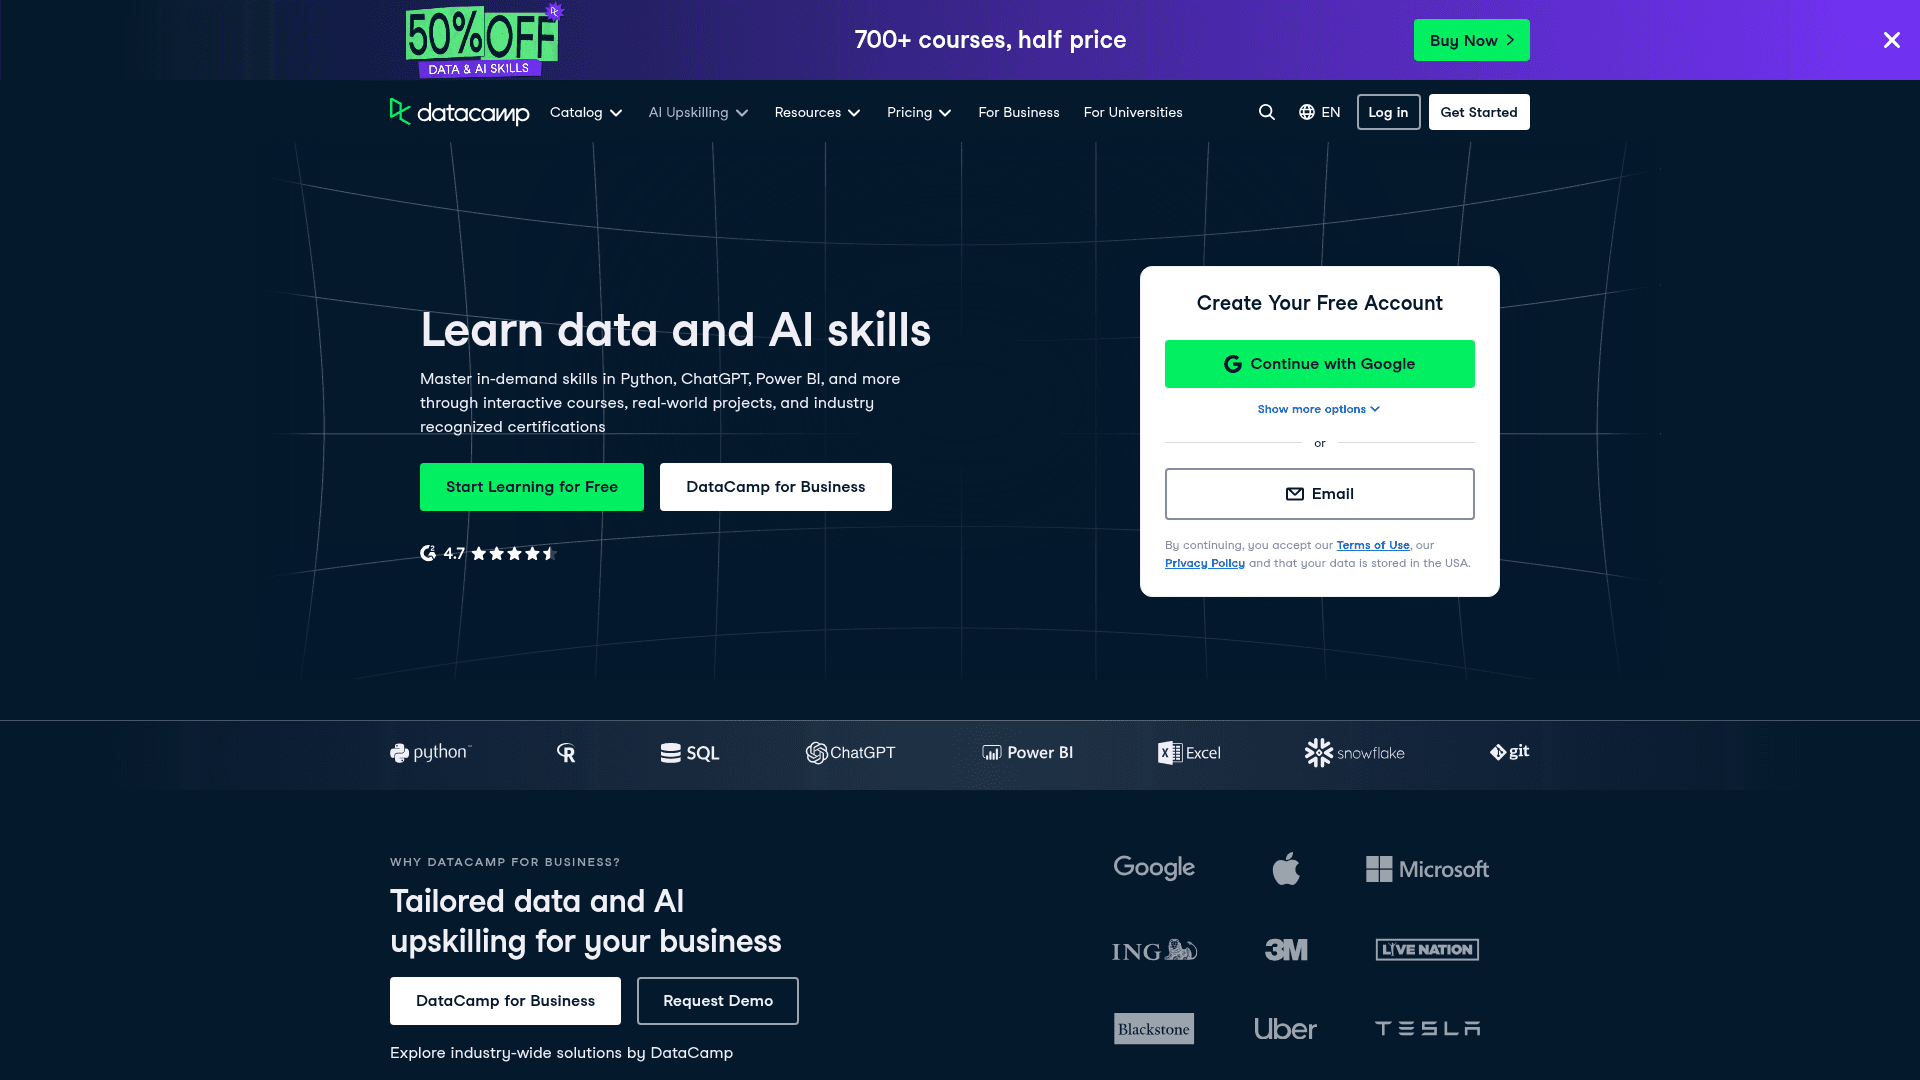This screenshot has width=1920, height=1080.
Task: Click the '700+ courses, half price' text
Action: (990, 40)
